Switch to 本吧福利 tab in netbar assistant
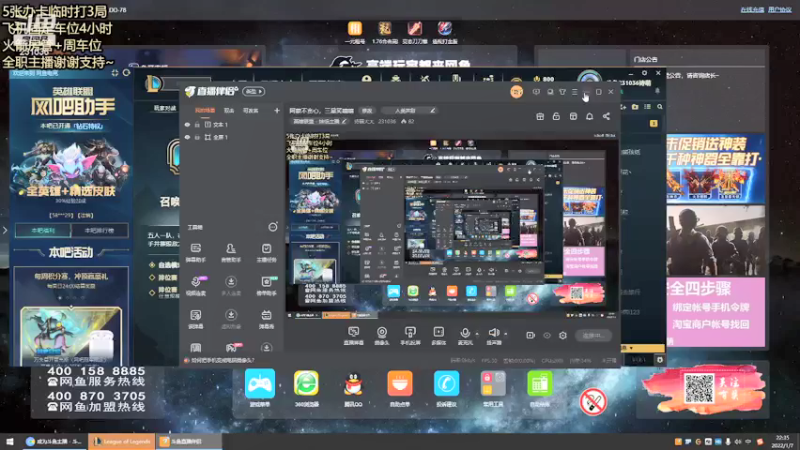The width and height of the screenshot is (800, 450). coord(43,231)
